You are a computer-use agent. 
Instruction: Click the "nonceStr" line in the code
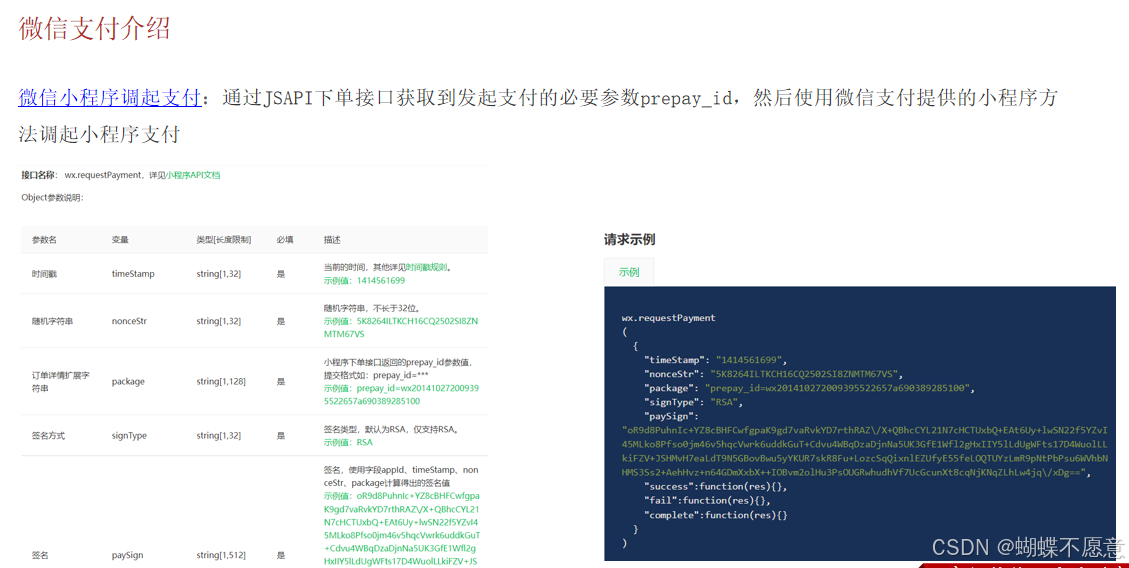[773, 374]
